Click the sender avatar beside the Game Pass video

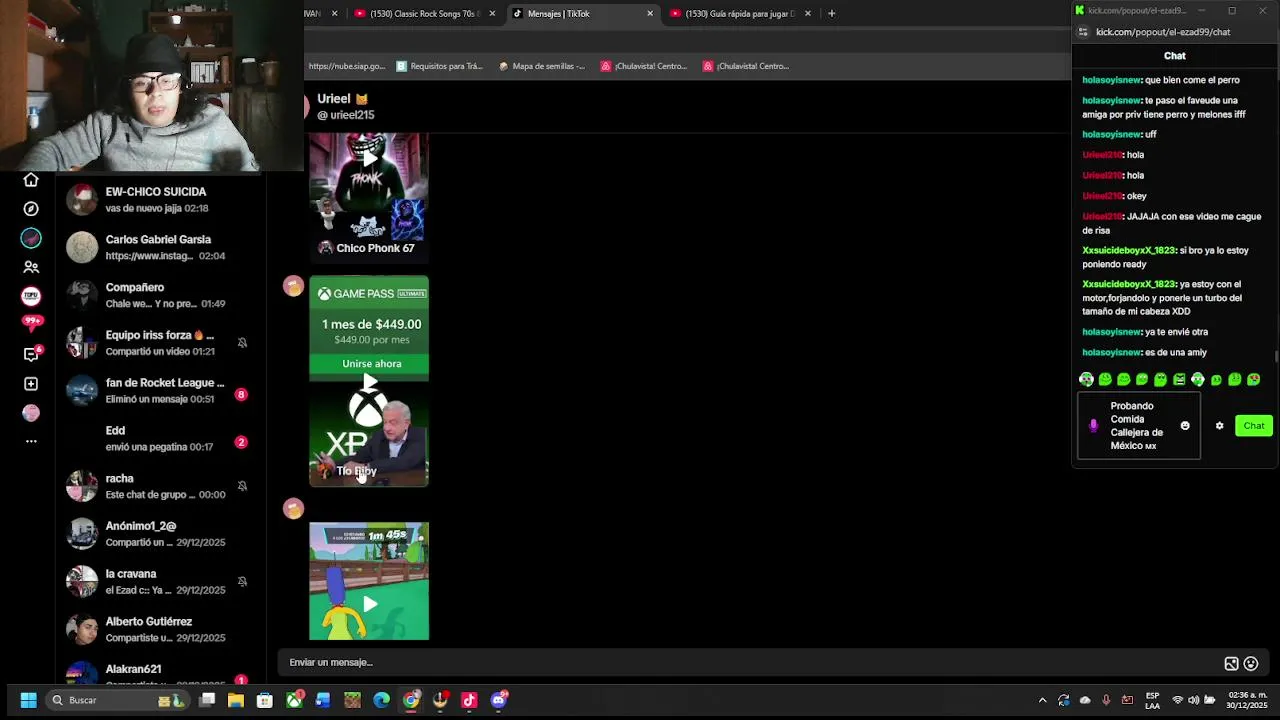point(293,287)
